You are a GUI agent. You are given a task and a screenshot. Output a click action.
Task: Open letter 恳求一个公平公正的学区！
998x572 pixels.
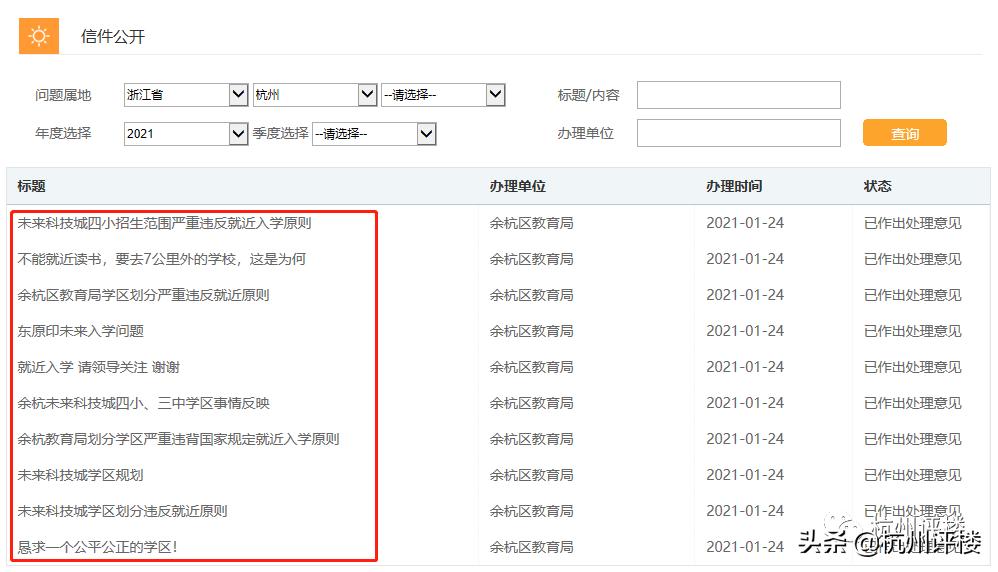97,547
